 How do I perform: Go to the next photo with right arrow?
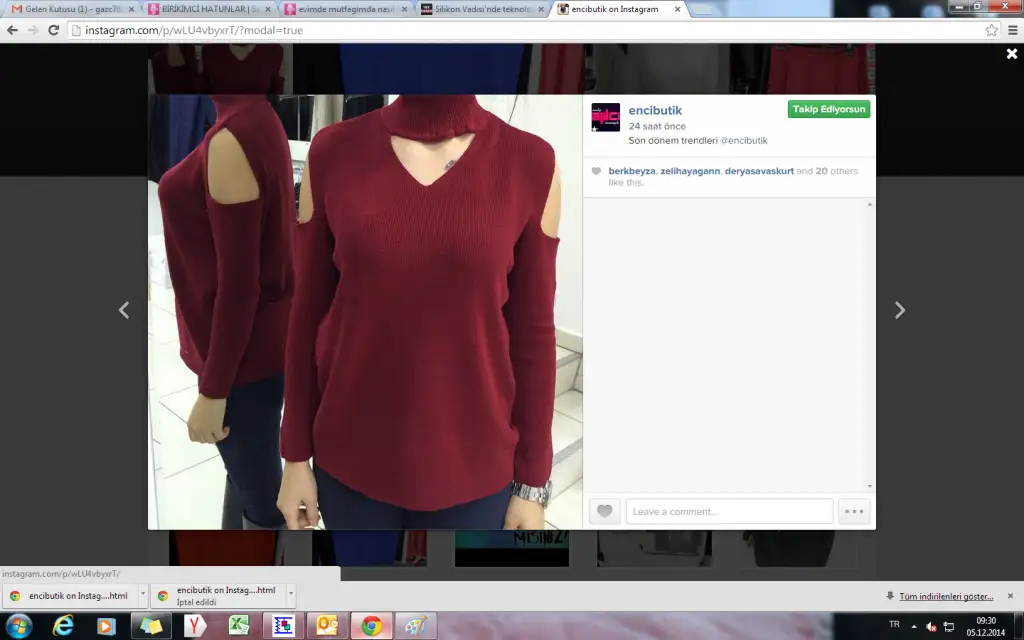tap(899, 310)
